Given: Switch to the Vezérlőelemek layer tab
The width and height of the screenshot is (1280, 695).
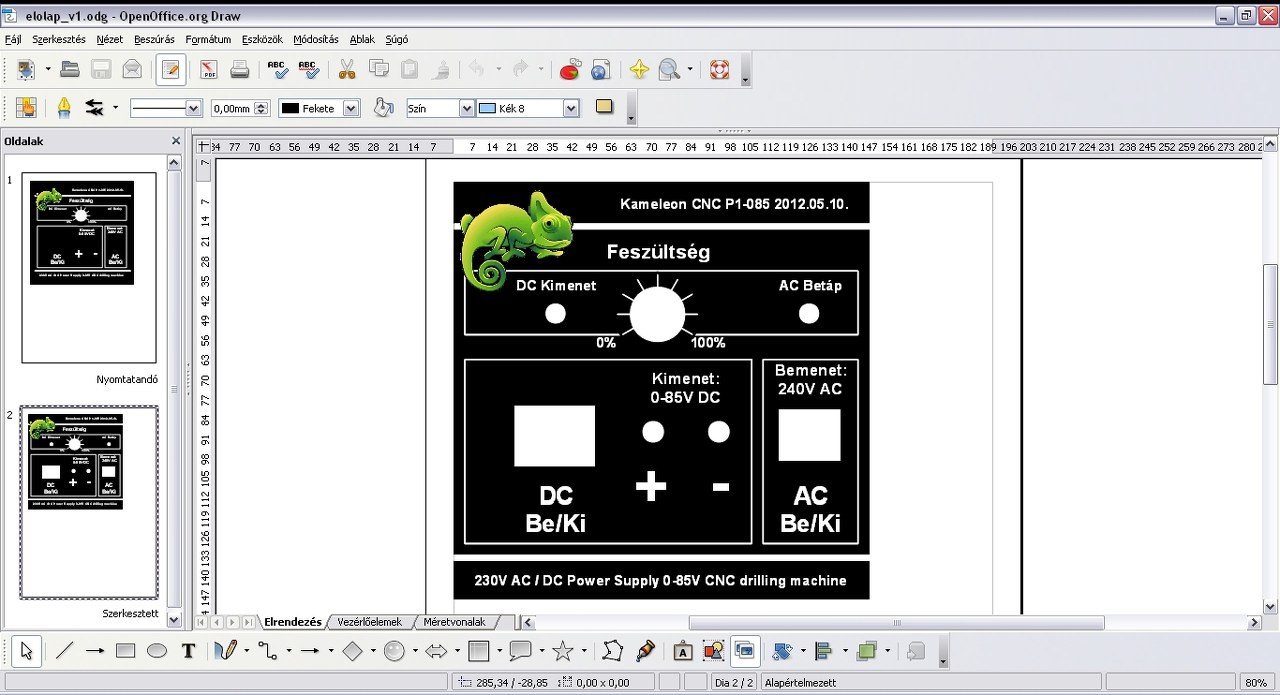Looking at the screenshot, I should pyautogui.click(x=369, y=622).
